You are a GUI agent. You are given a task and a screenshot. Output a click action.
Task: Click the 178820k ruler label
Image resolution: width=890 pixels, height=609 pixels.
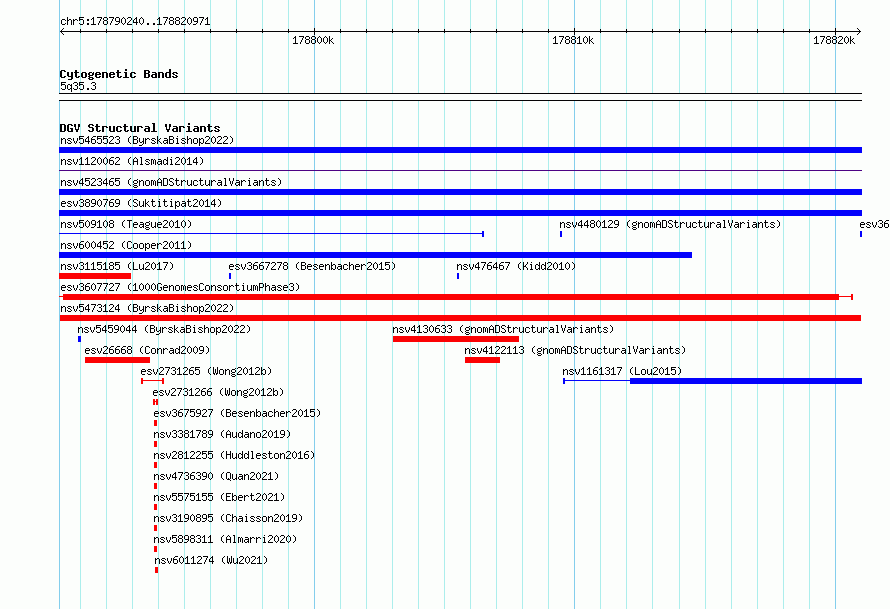(x=834, y=40)
